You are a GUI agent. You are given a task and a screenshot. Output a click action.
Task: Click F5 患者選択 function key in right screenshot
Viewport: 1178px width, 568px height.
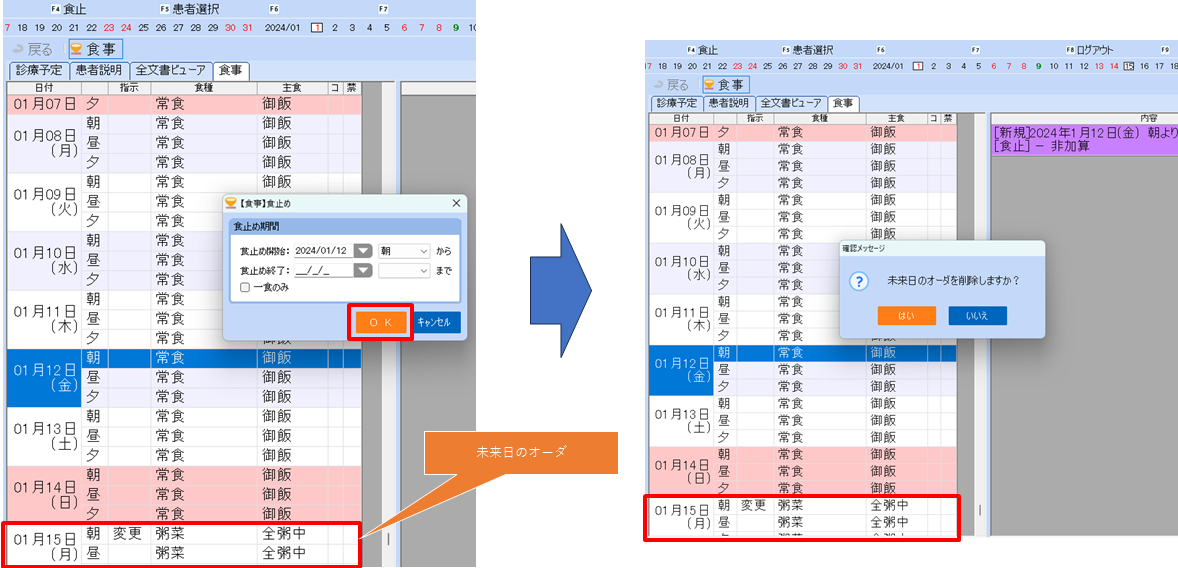pyautogui.click(x=808, y=50)
